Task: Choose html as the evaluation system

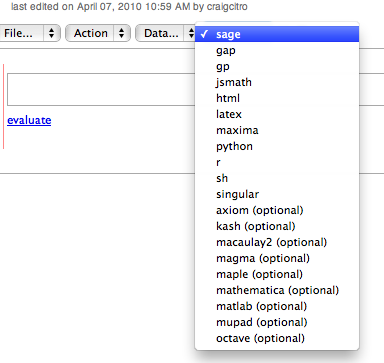Action: tap(277, 98)
